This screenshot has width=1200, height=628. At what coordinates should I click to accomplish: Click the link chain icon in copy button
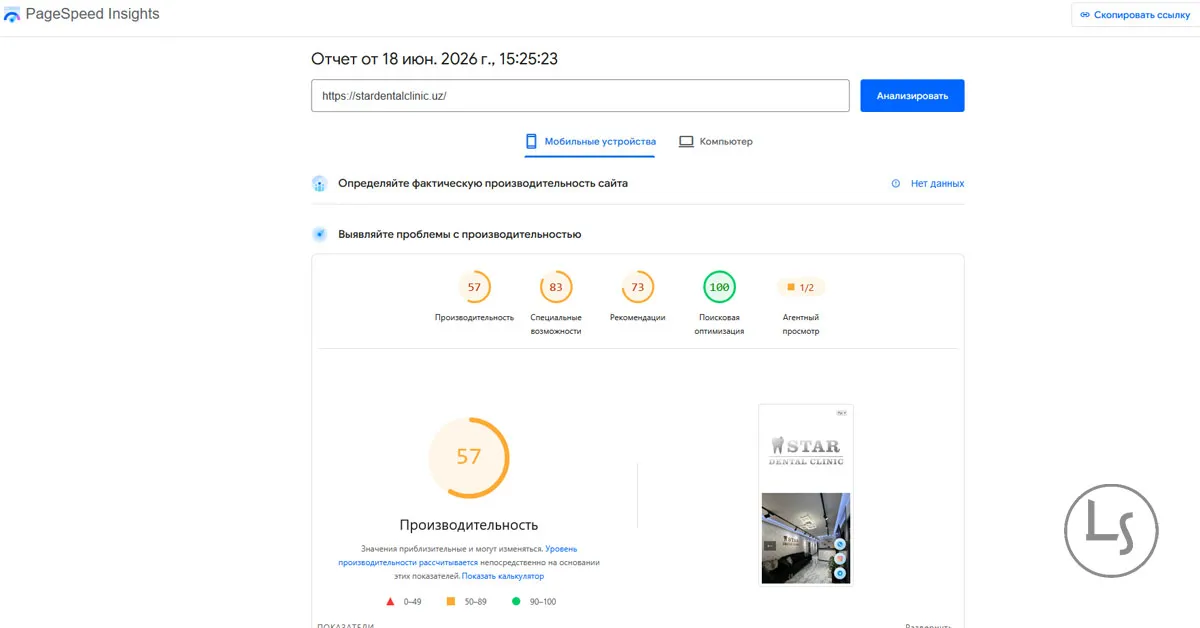[1085, 15]
